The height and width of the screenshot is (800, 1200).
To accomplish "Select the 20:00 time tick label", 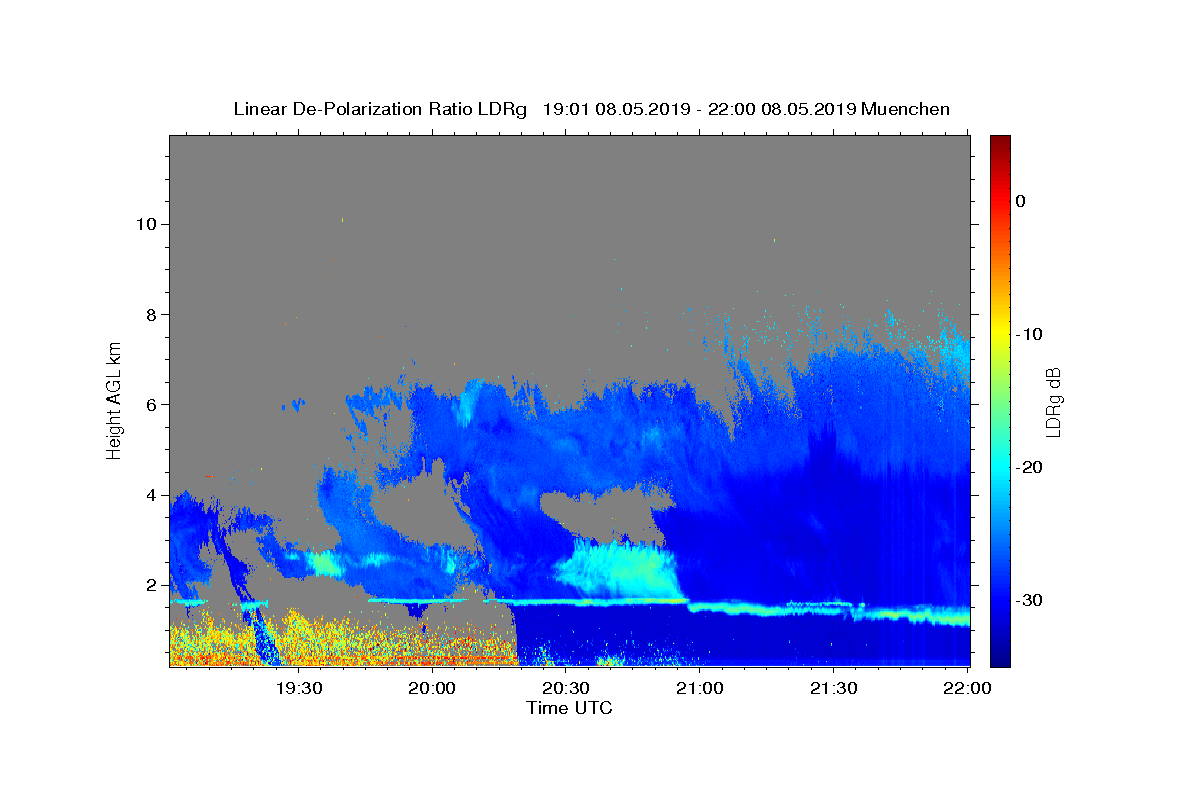I will click(432, 688).
